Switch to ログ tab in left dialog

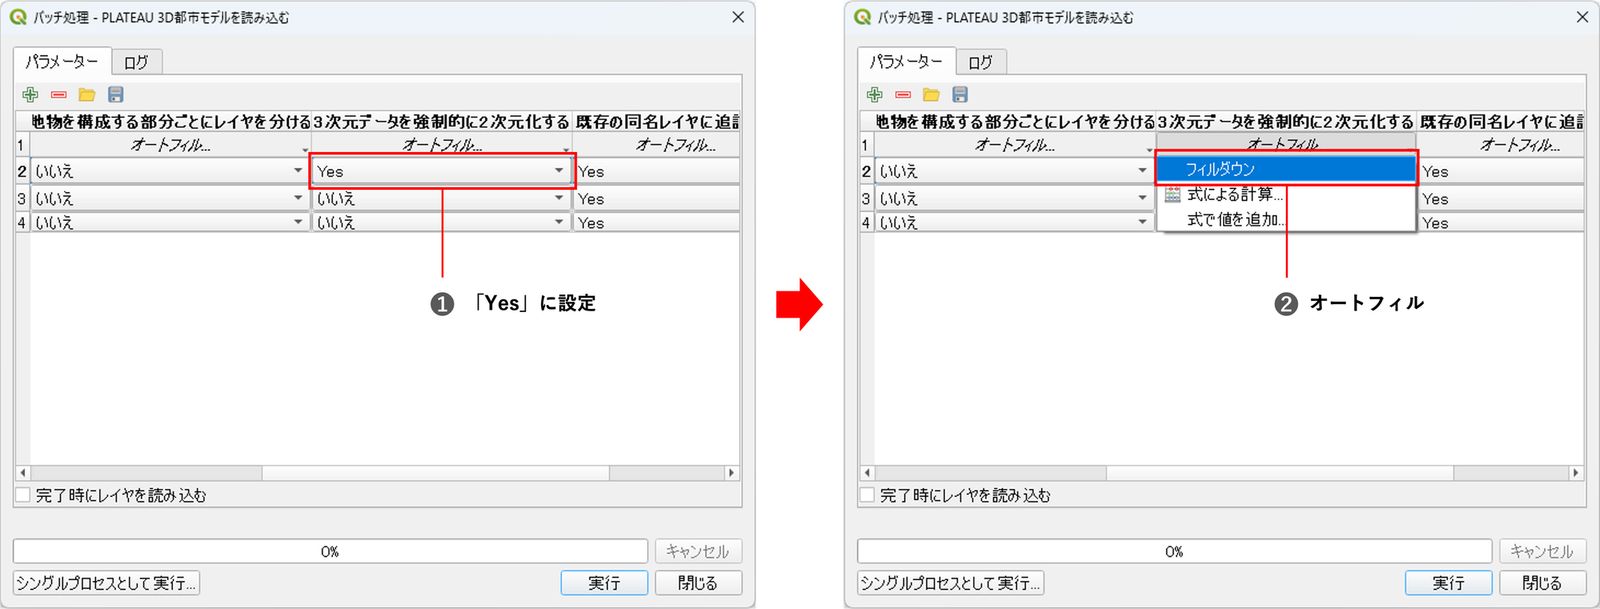coord(136,62)
